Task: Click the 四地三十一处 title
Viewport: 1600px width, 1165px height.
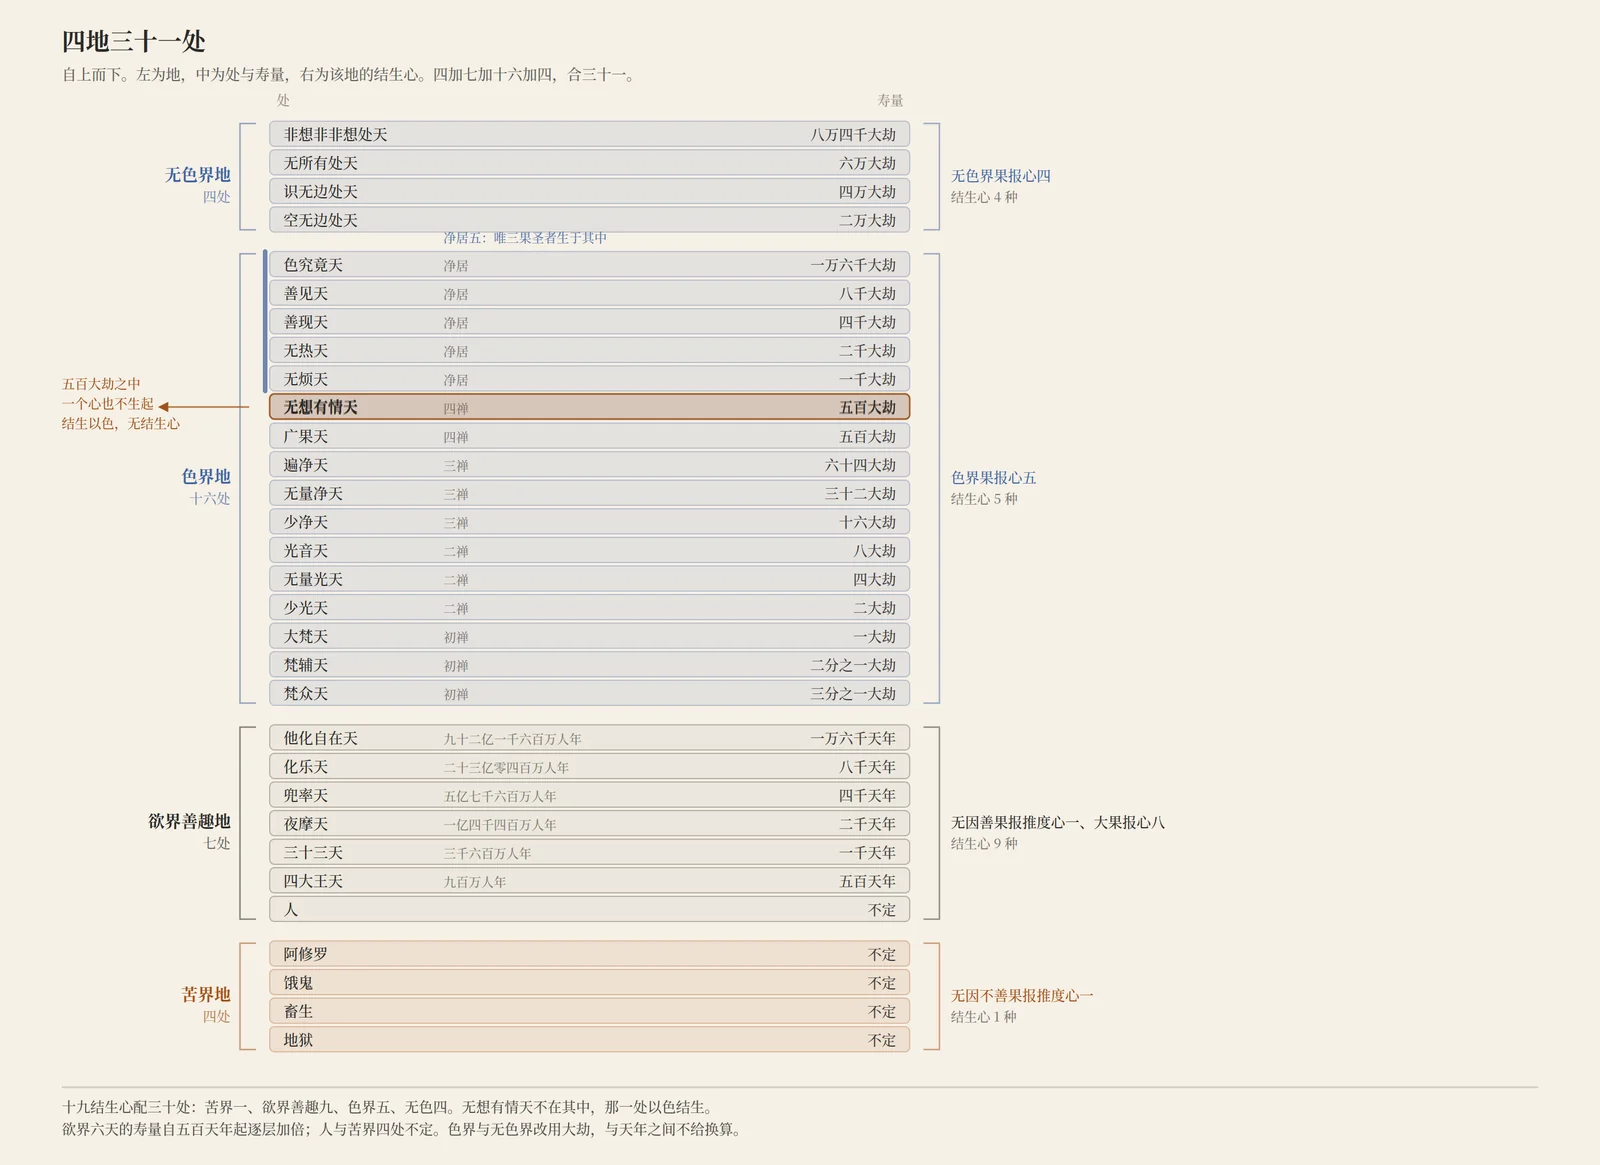Action: click(134, 41)
